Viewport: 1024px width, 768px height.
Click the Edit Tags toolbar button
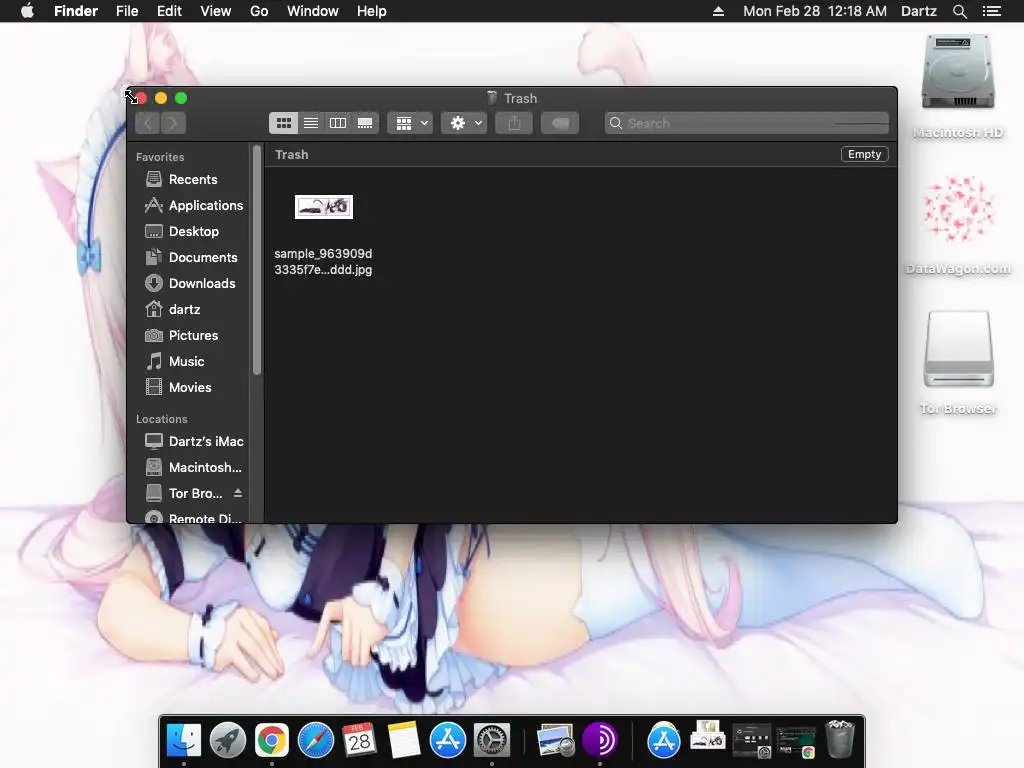[x=560, y=123]
